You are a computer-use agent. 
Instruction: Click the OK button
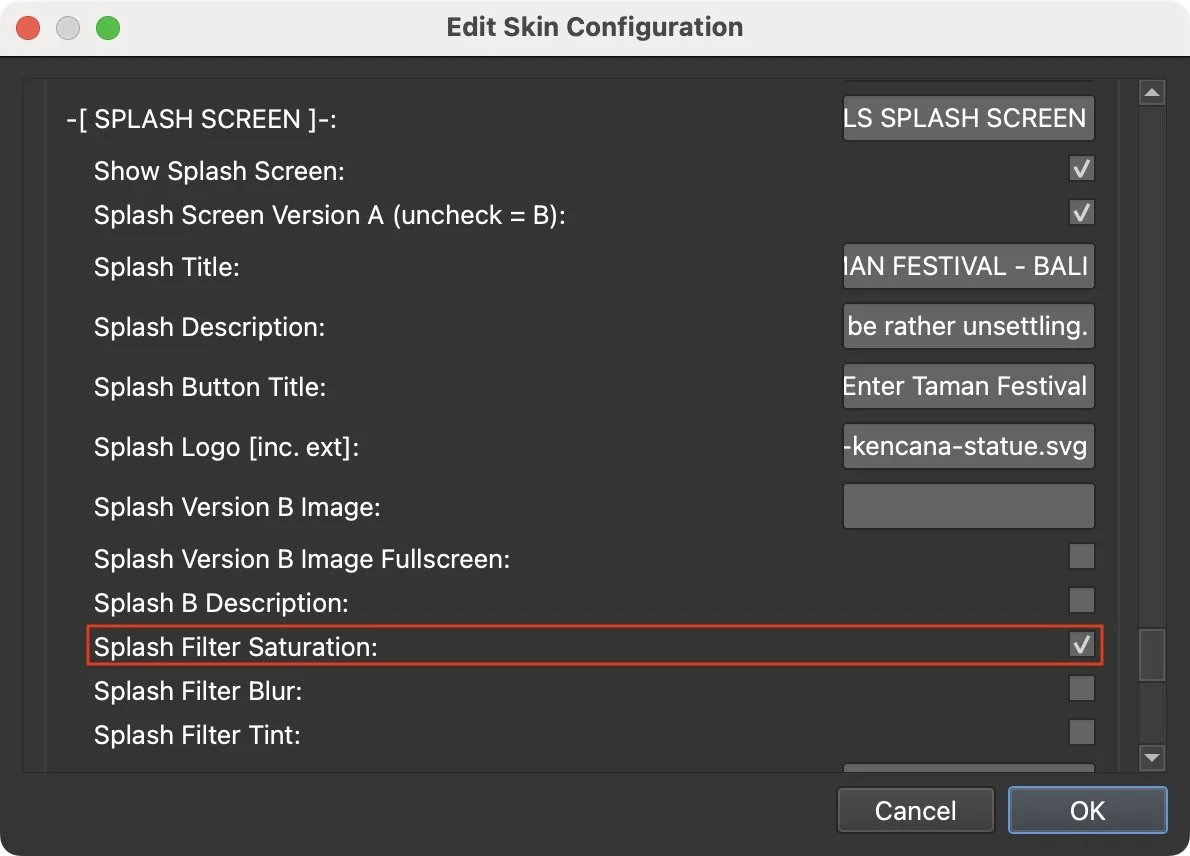click(1087, 810)
